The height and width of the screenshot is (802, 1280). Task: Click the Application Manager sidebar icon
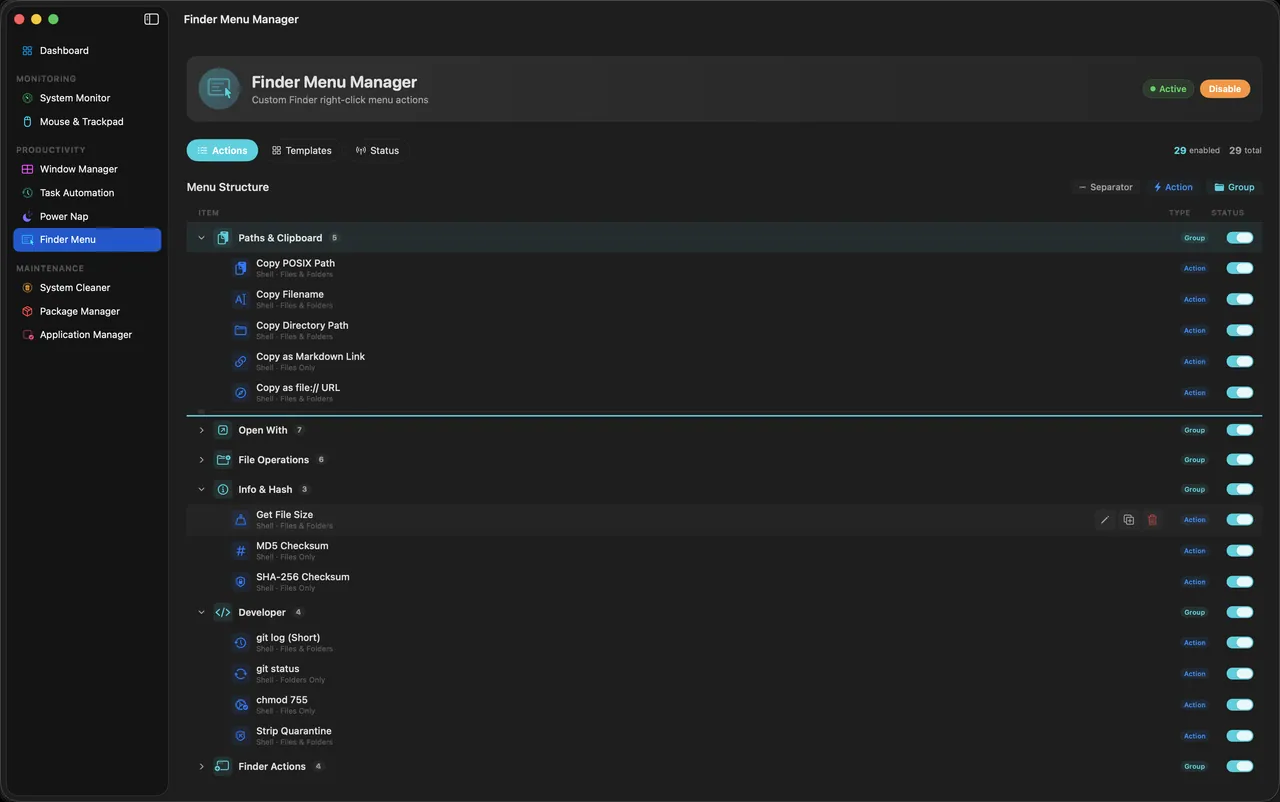[x=27, y=335]
